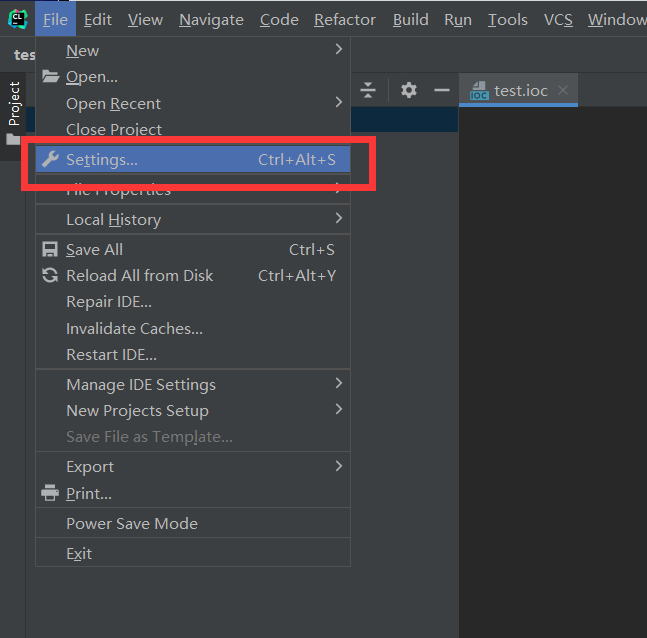Click the CLion application logo icon

(18, 19)
